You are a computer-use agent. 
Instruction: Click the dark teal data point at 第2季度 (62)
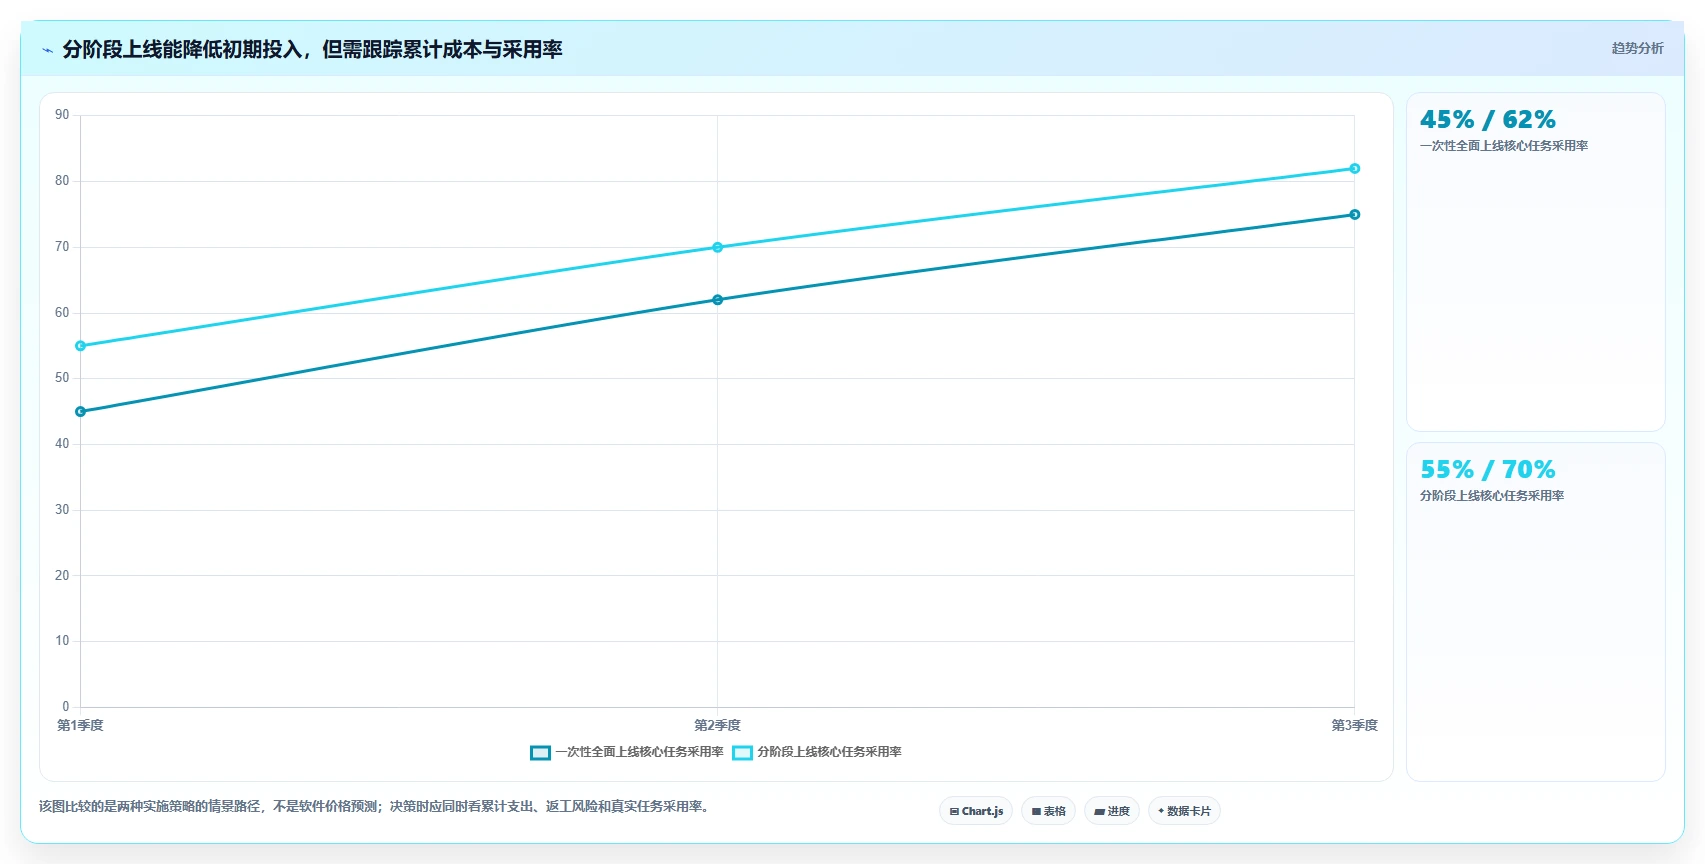coord(717,300)
